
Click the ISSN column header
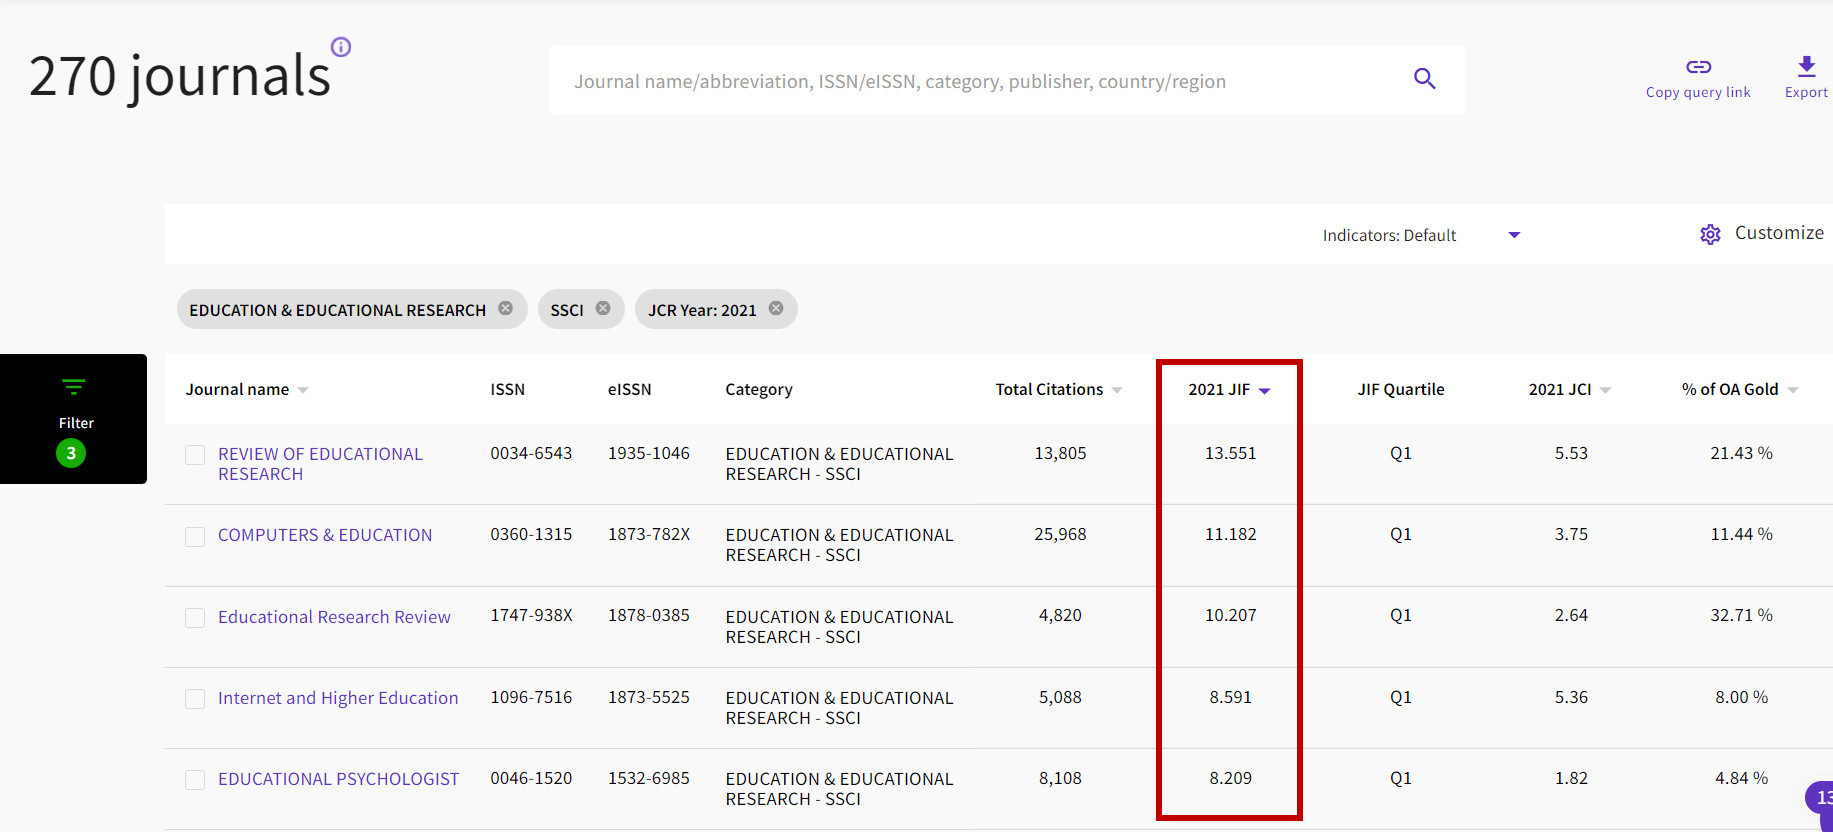(x=507, y=389)
